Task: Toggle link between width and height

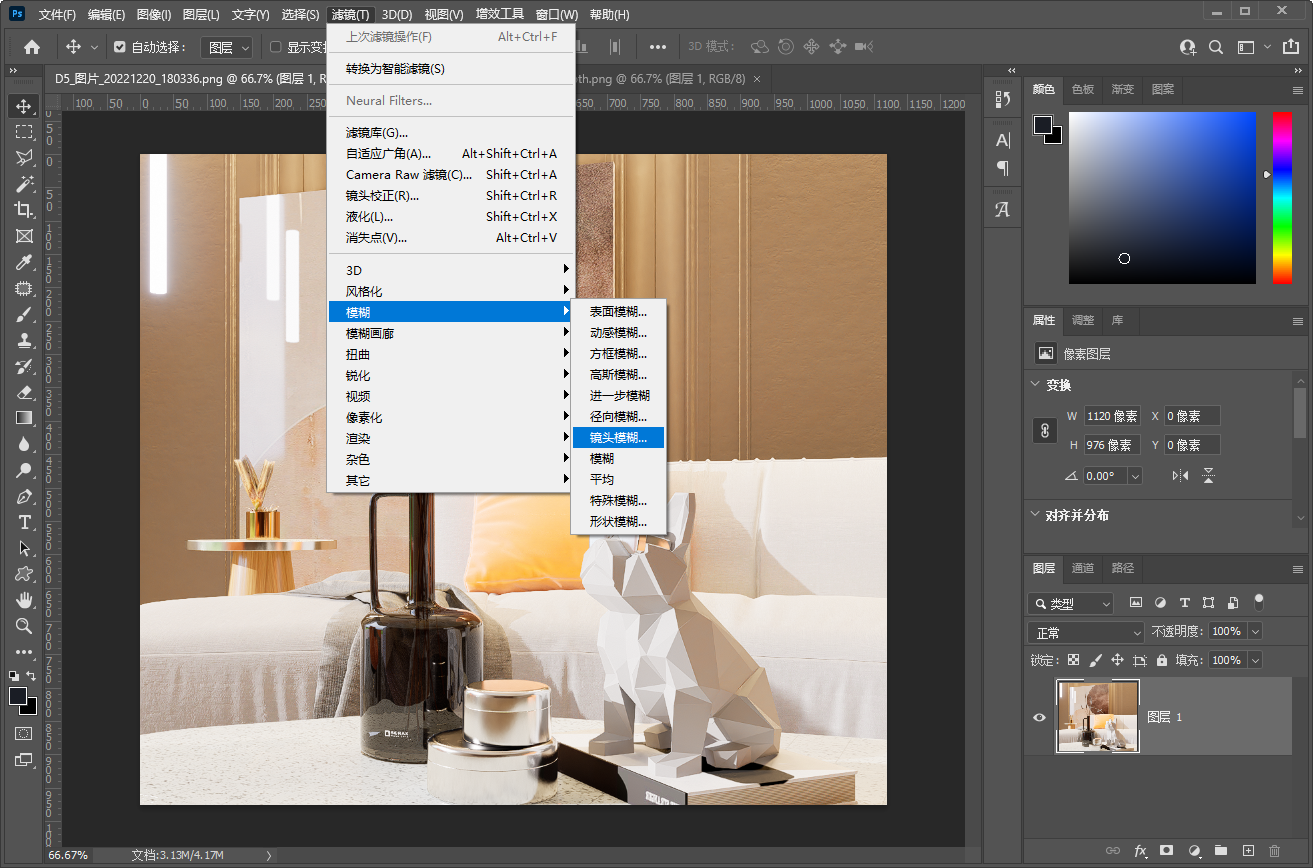Action: pos(1044,430)
